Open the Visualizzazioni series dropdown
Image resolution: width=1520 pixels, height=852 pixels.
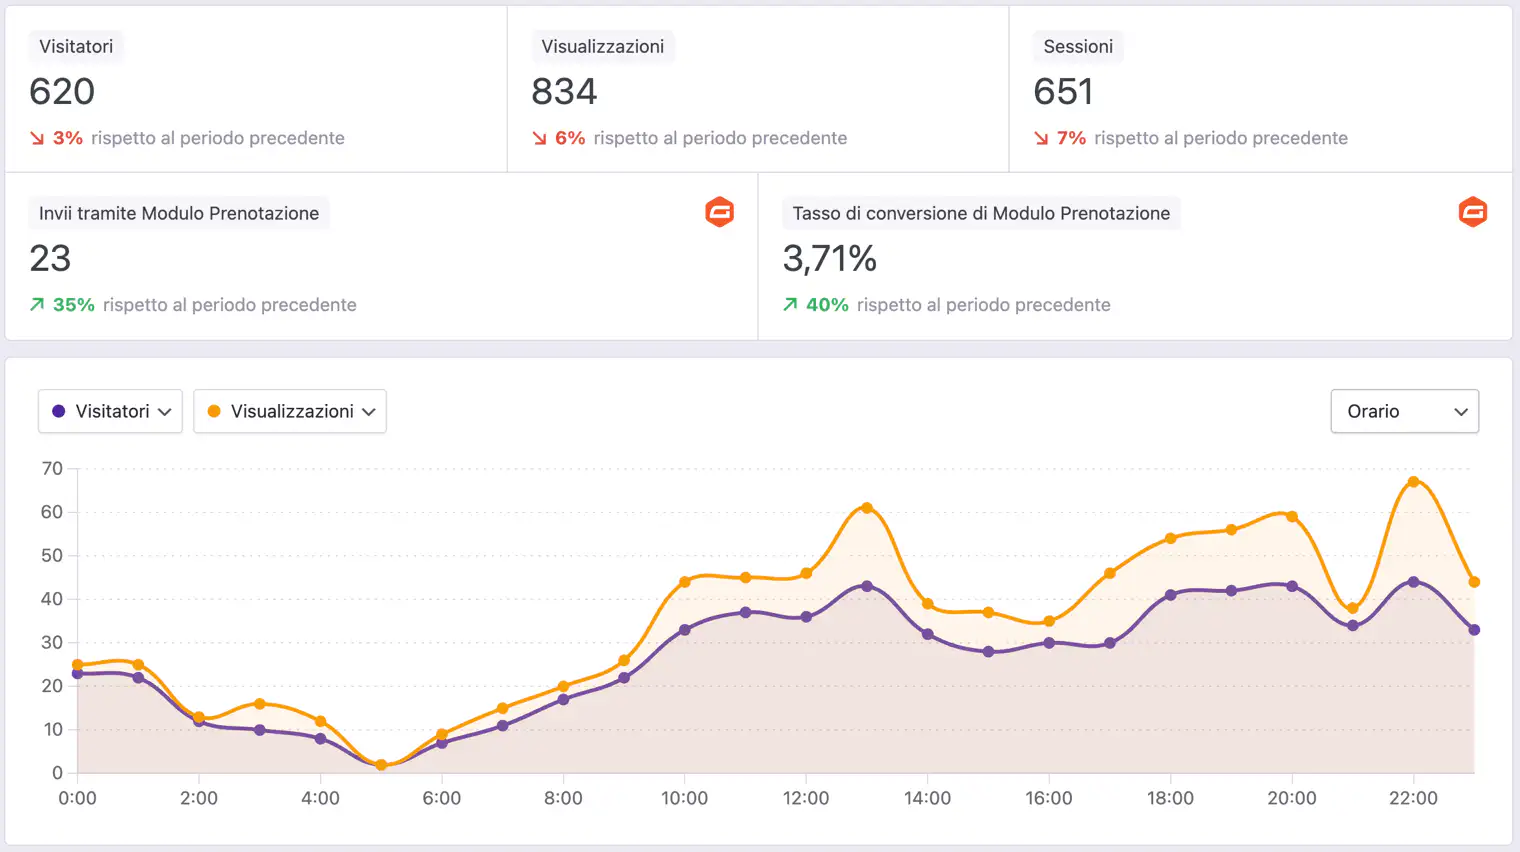pyautogui.click(x=290, y=411)
